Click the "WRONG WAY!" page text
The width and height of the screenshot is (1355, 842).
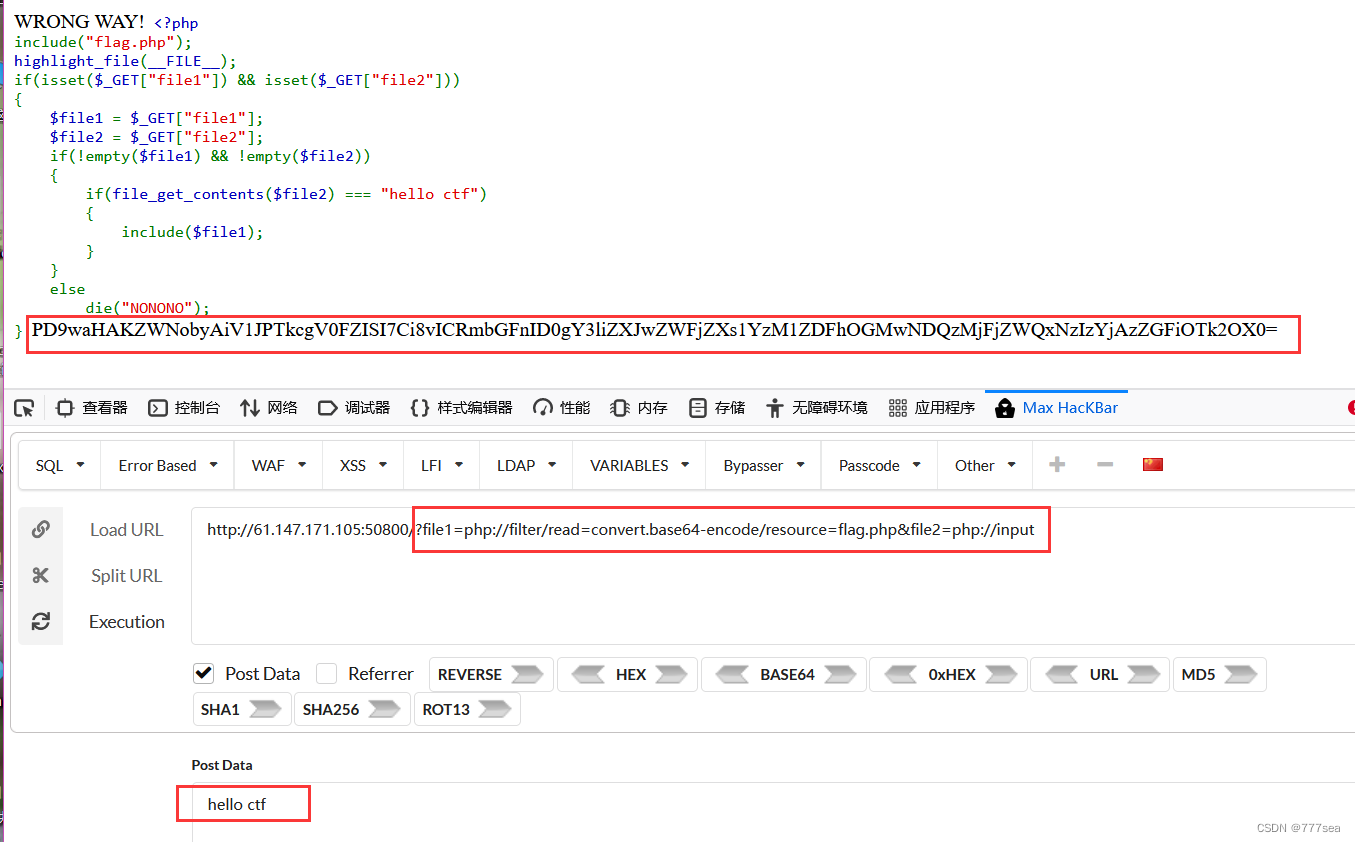pos(79,21)
